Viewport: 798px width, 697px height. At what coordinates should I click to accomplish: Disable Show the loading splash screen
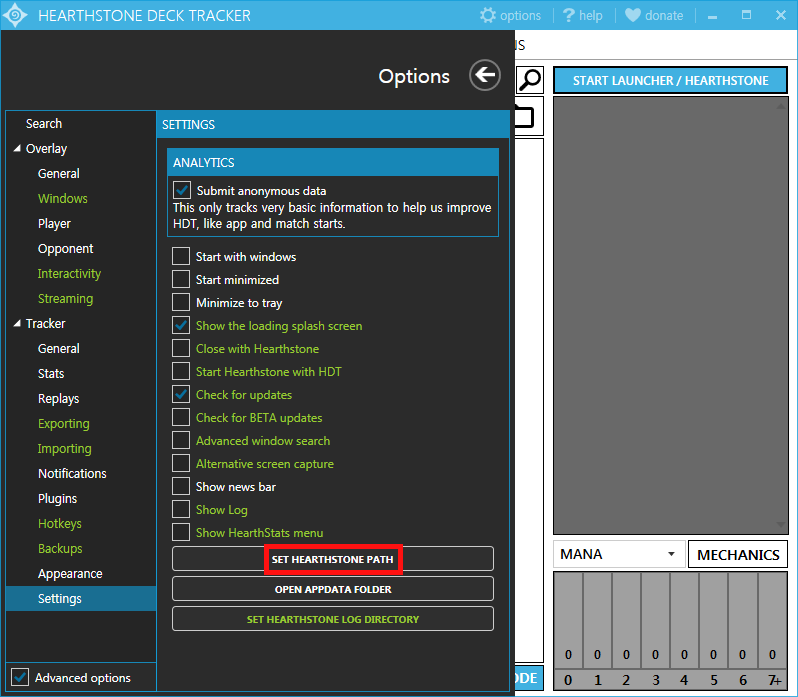pyautogui.click(x=181, y=326)
